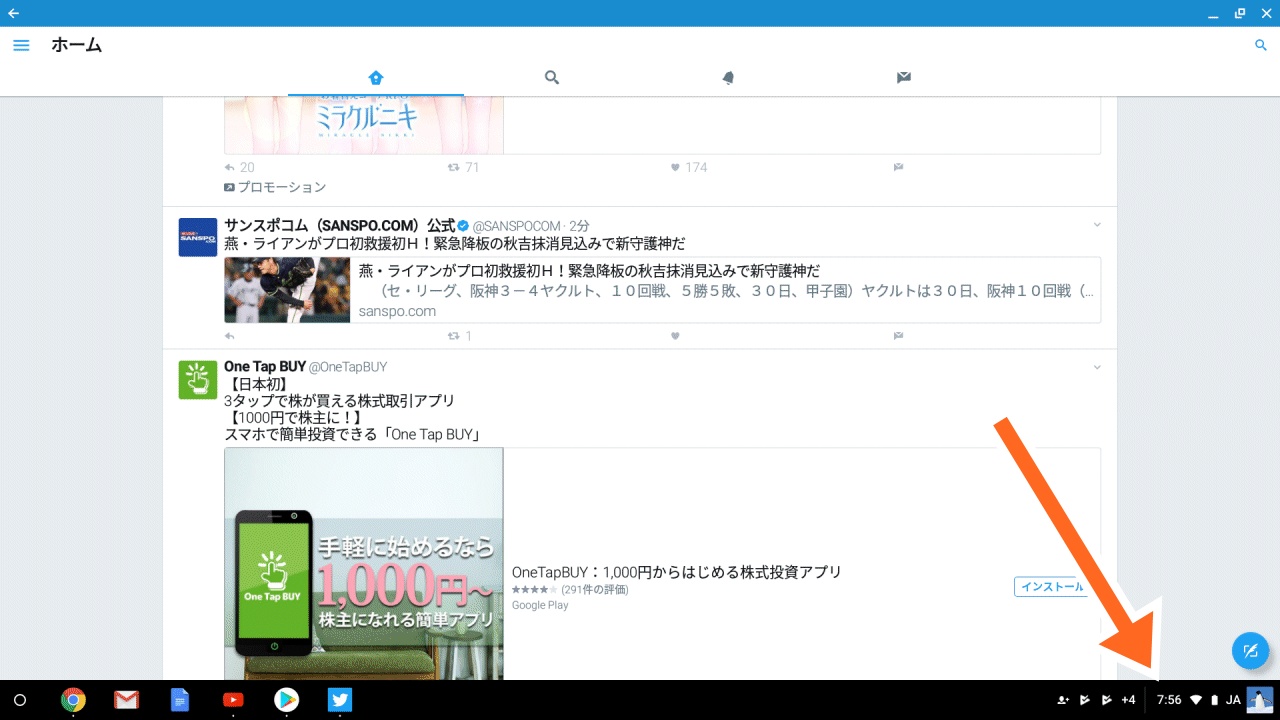Reply to the SANSPO tweet

coord(230,336)
